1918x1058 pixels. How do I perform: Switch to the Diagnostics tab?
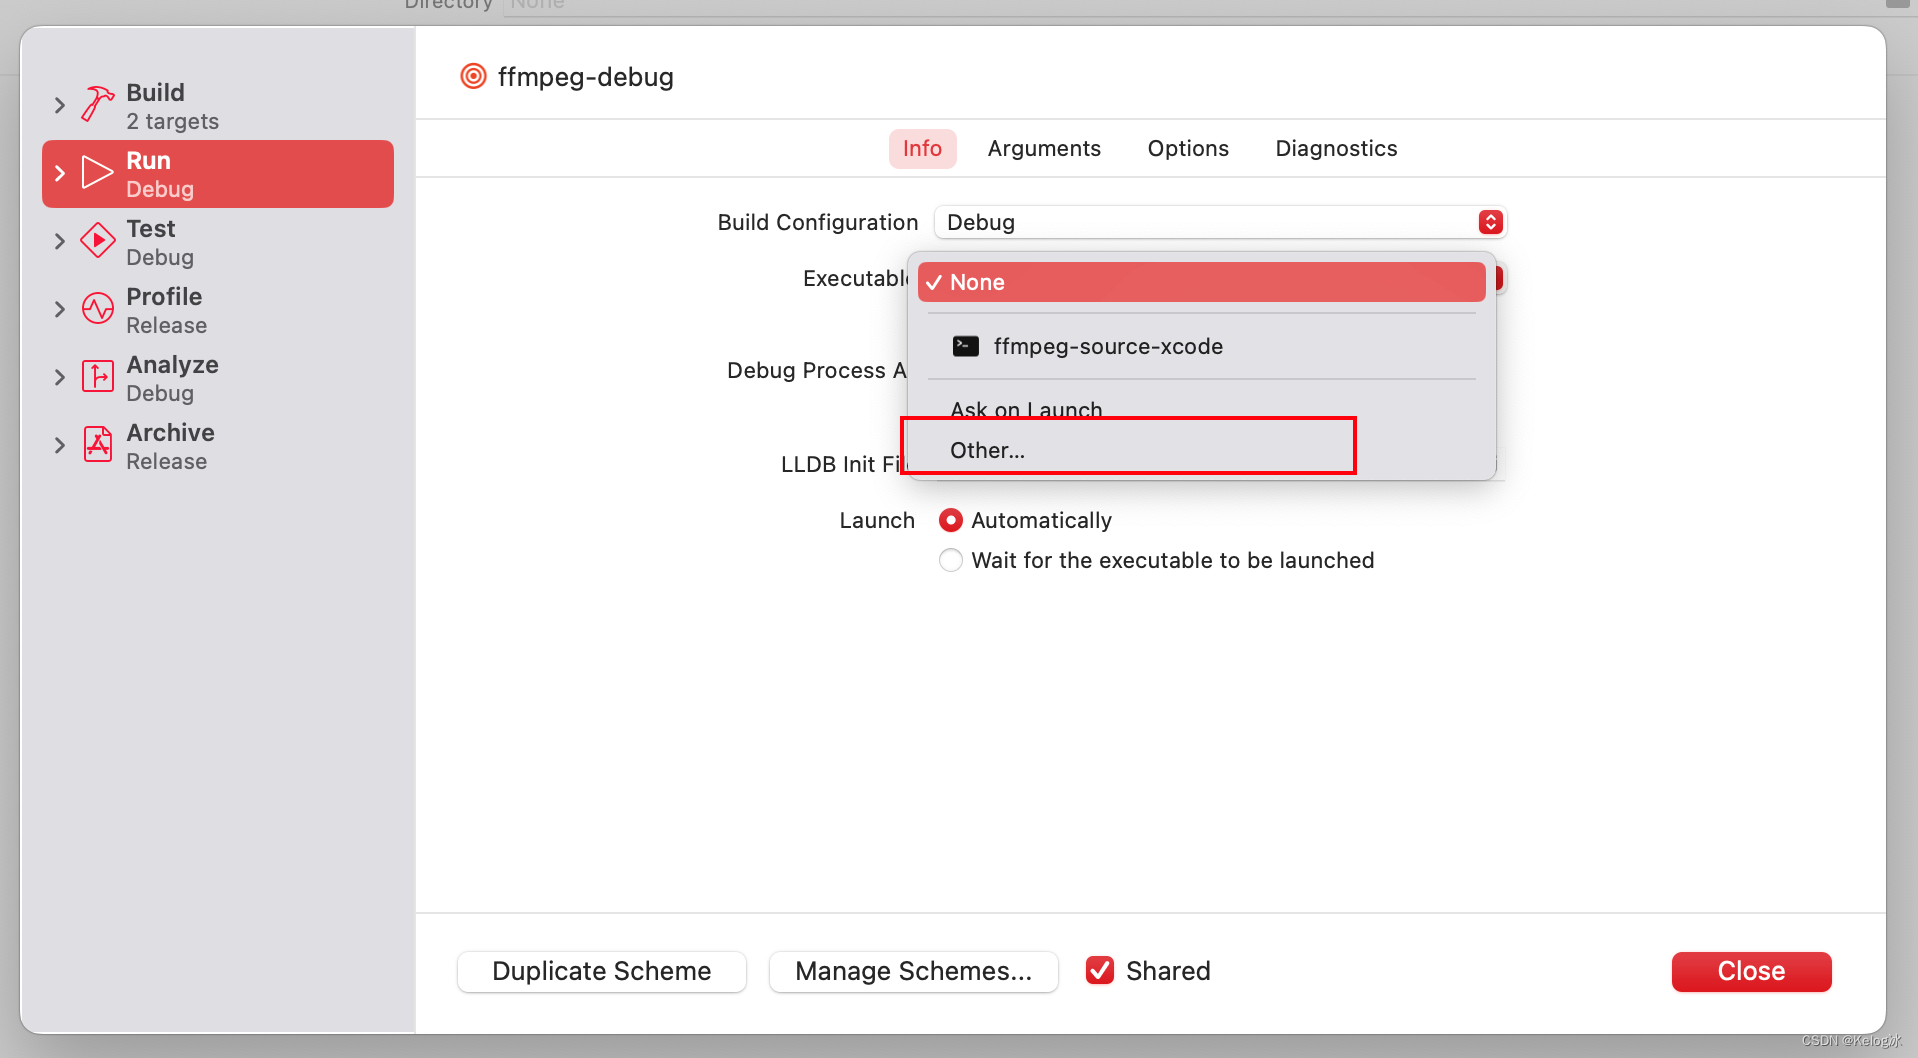point(1336,148)
